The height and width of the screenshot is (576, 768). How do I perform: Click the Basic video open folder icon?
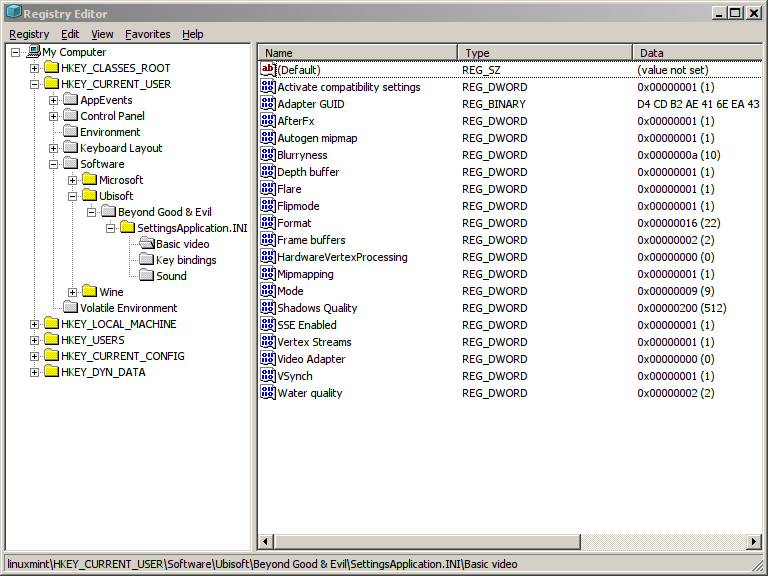point(146,243)
